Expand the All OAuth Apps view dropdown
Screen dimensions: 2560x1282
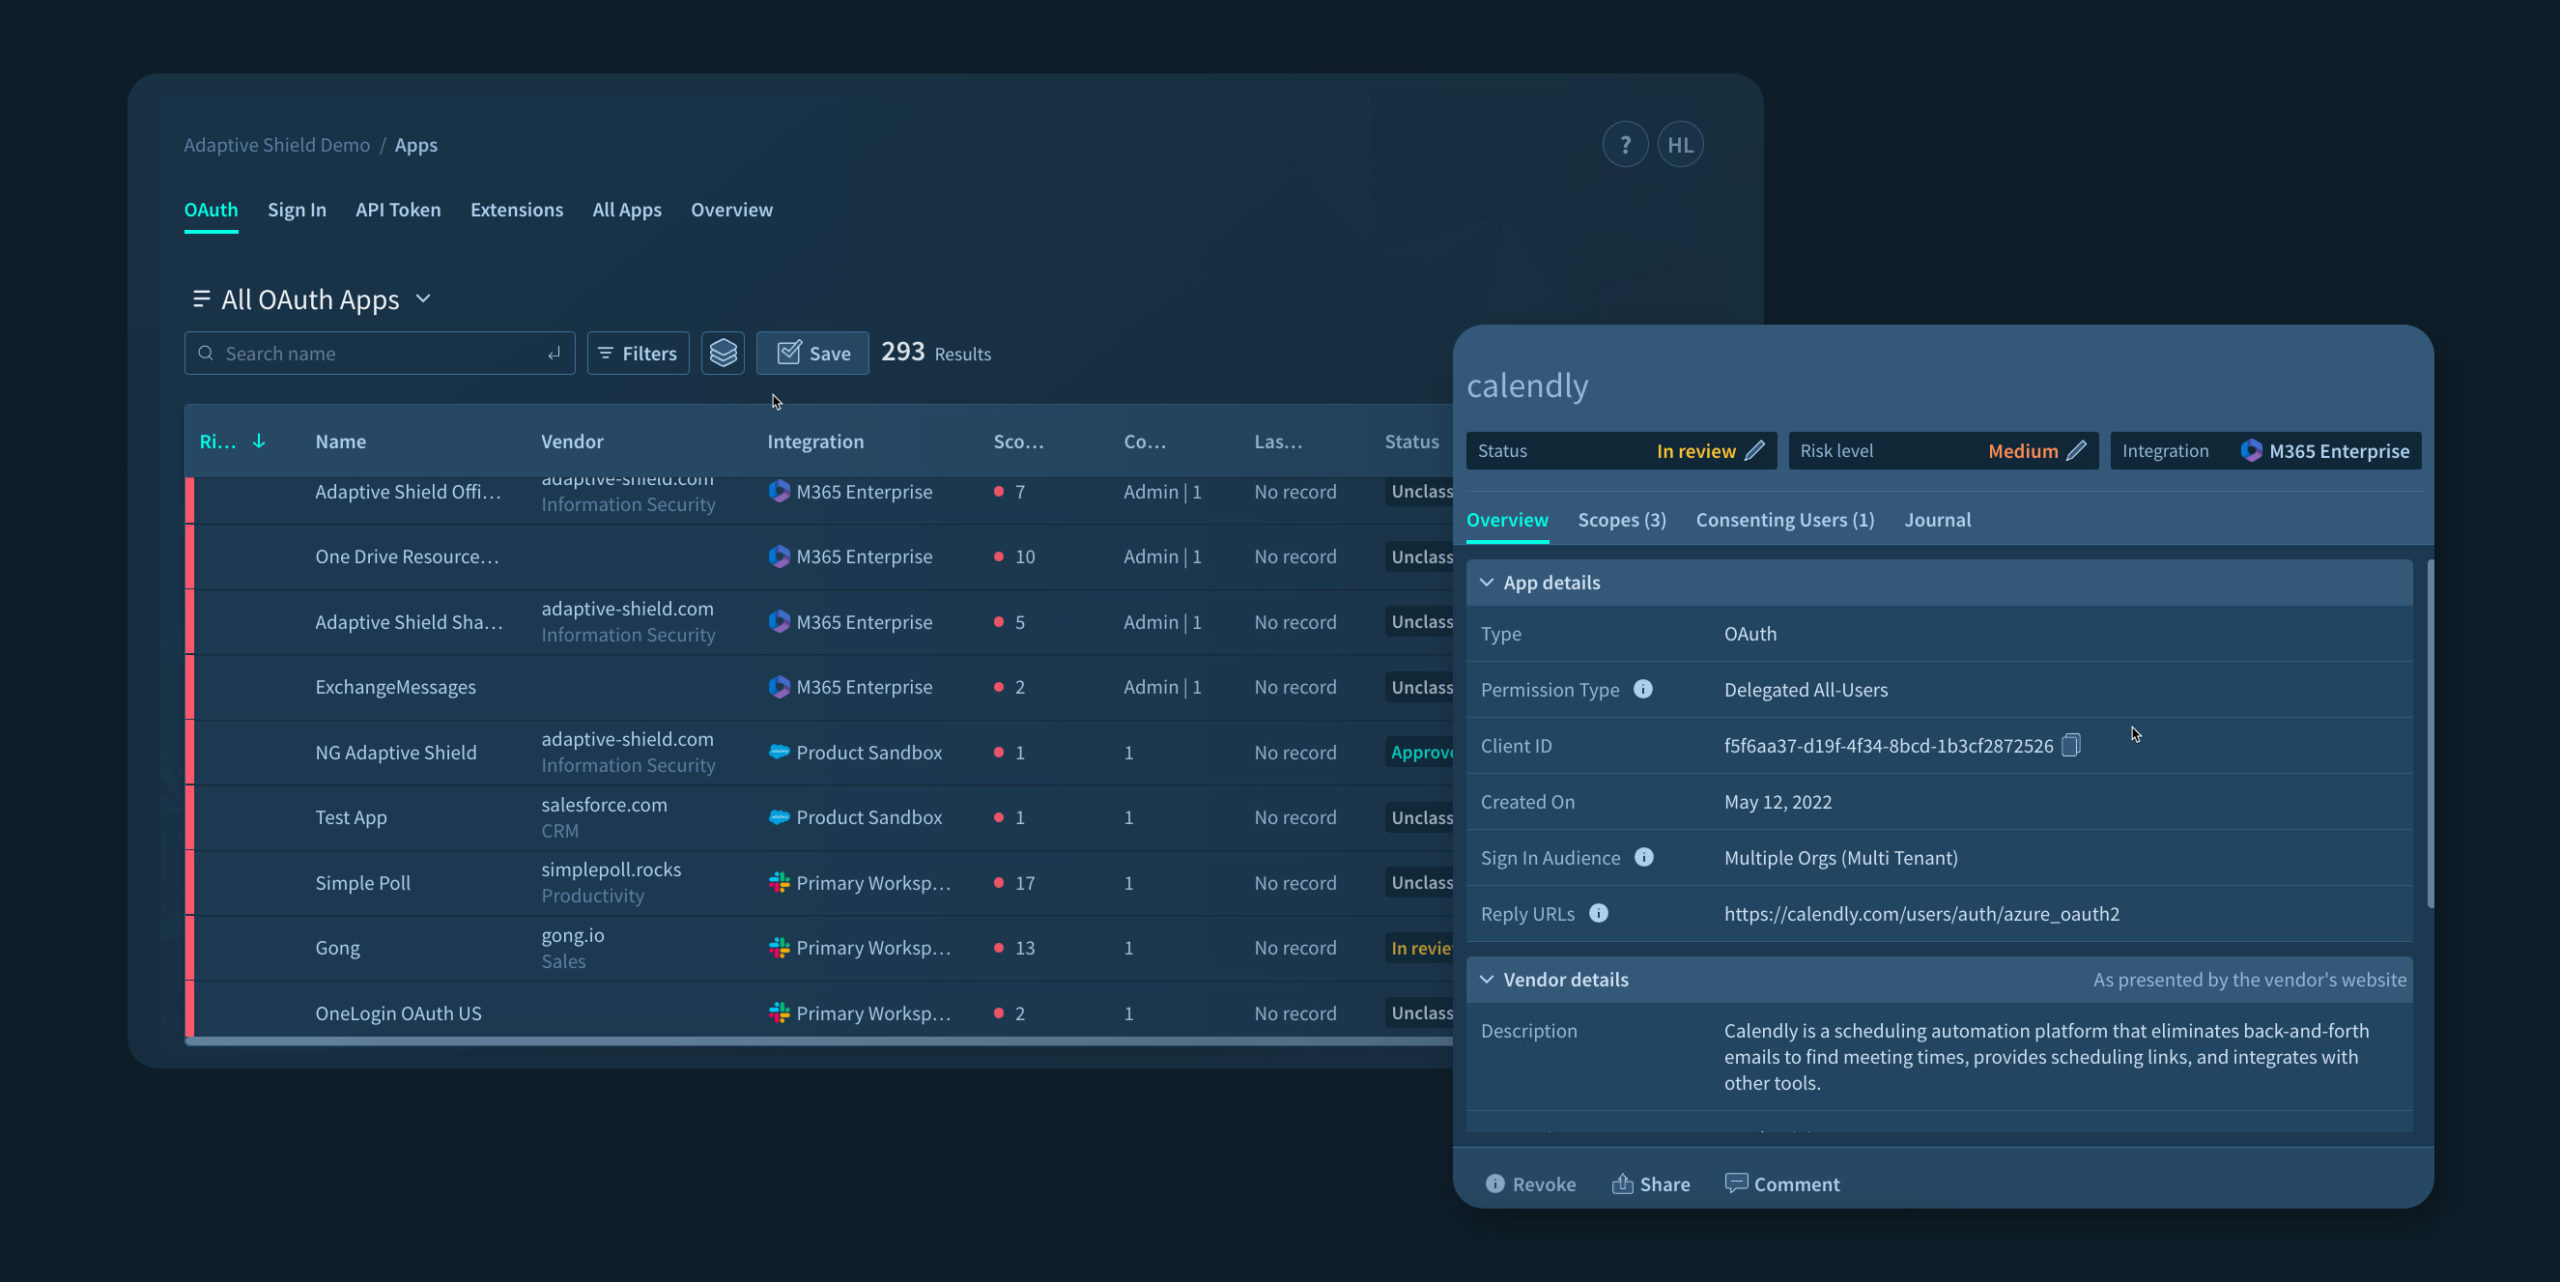423,298
